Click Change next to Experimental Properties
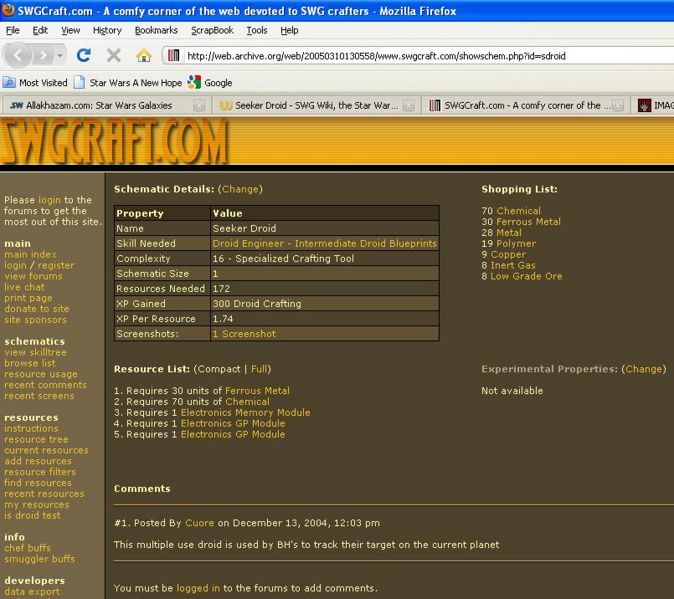This screenshot has height=599, width=674. click(643, 369)
